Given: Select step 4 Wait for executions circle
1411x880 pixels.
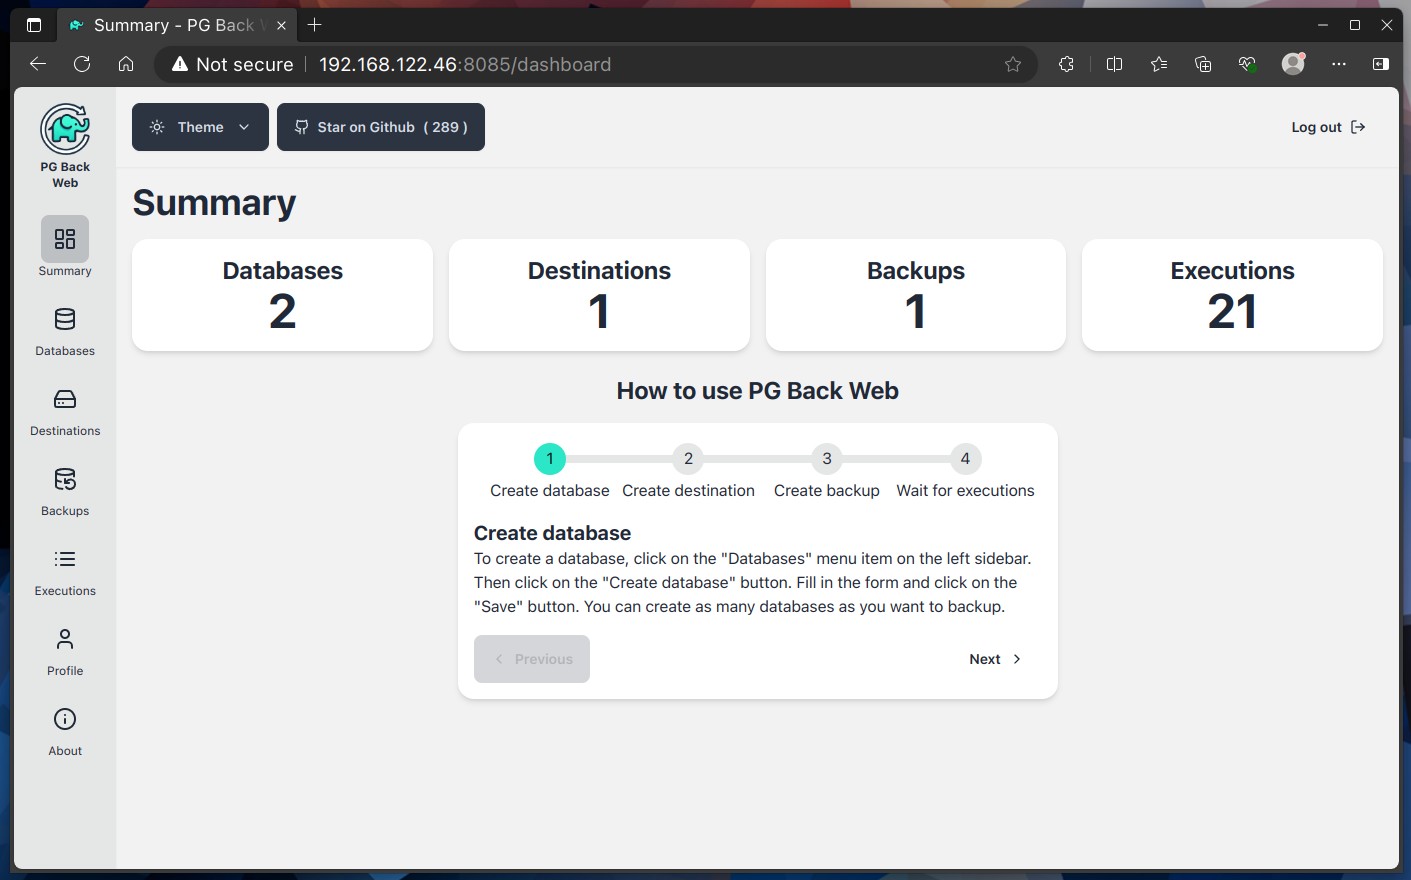Looking at the screenshot, I should coord(965,459).
